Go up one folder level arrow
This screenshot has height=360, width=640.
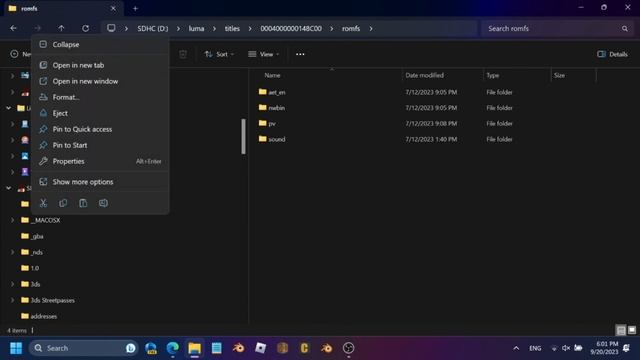click(x=61, y=28)
